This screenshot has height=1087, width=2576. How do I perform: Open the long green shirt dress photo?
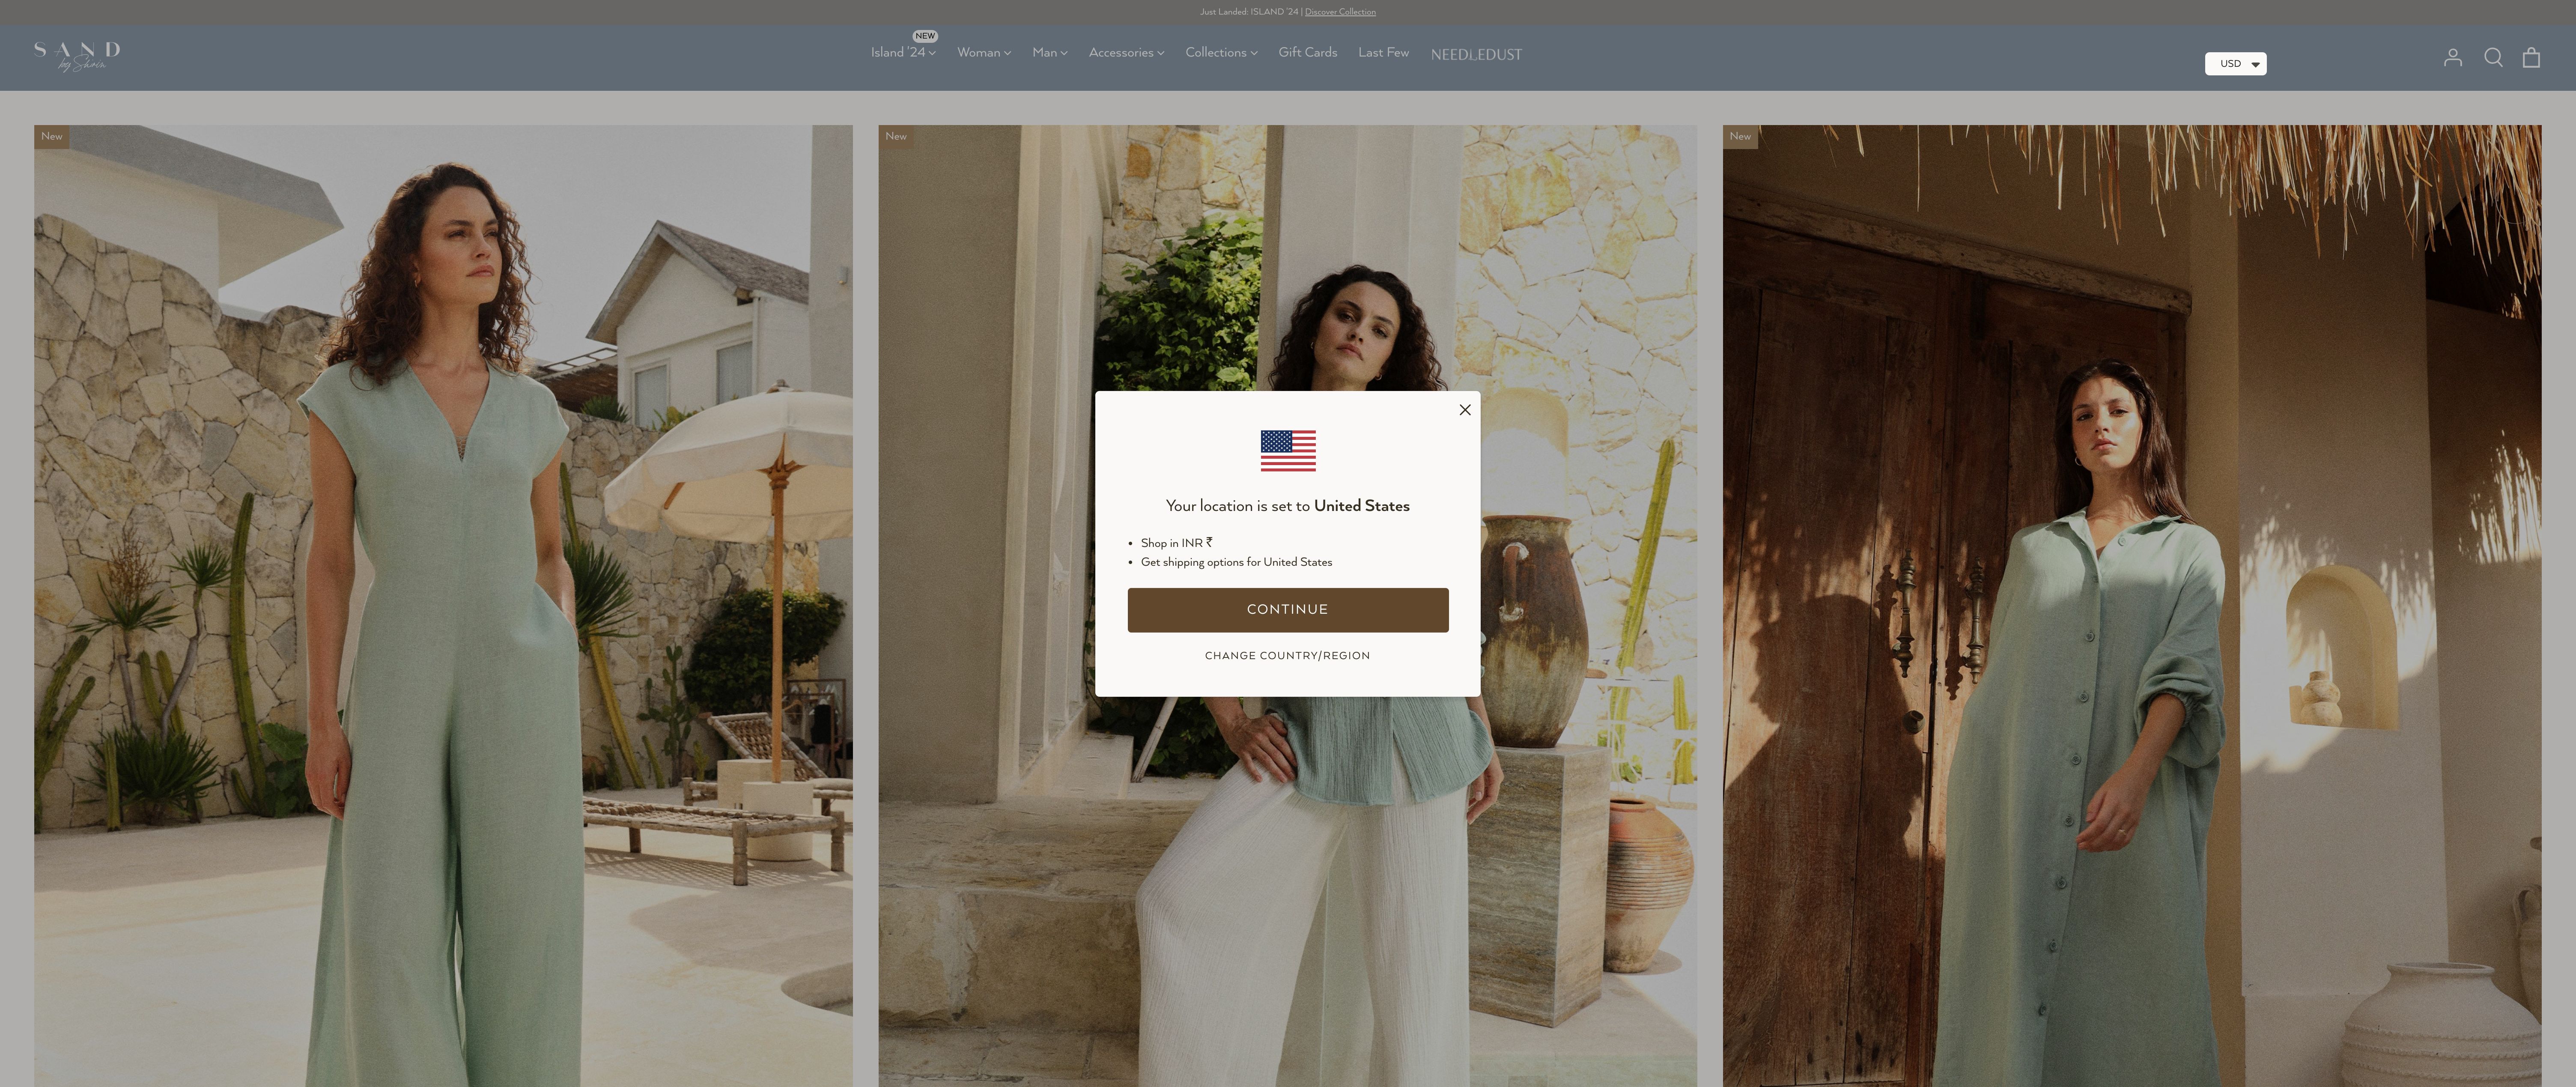2131,606
